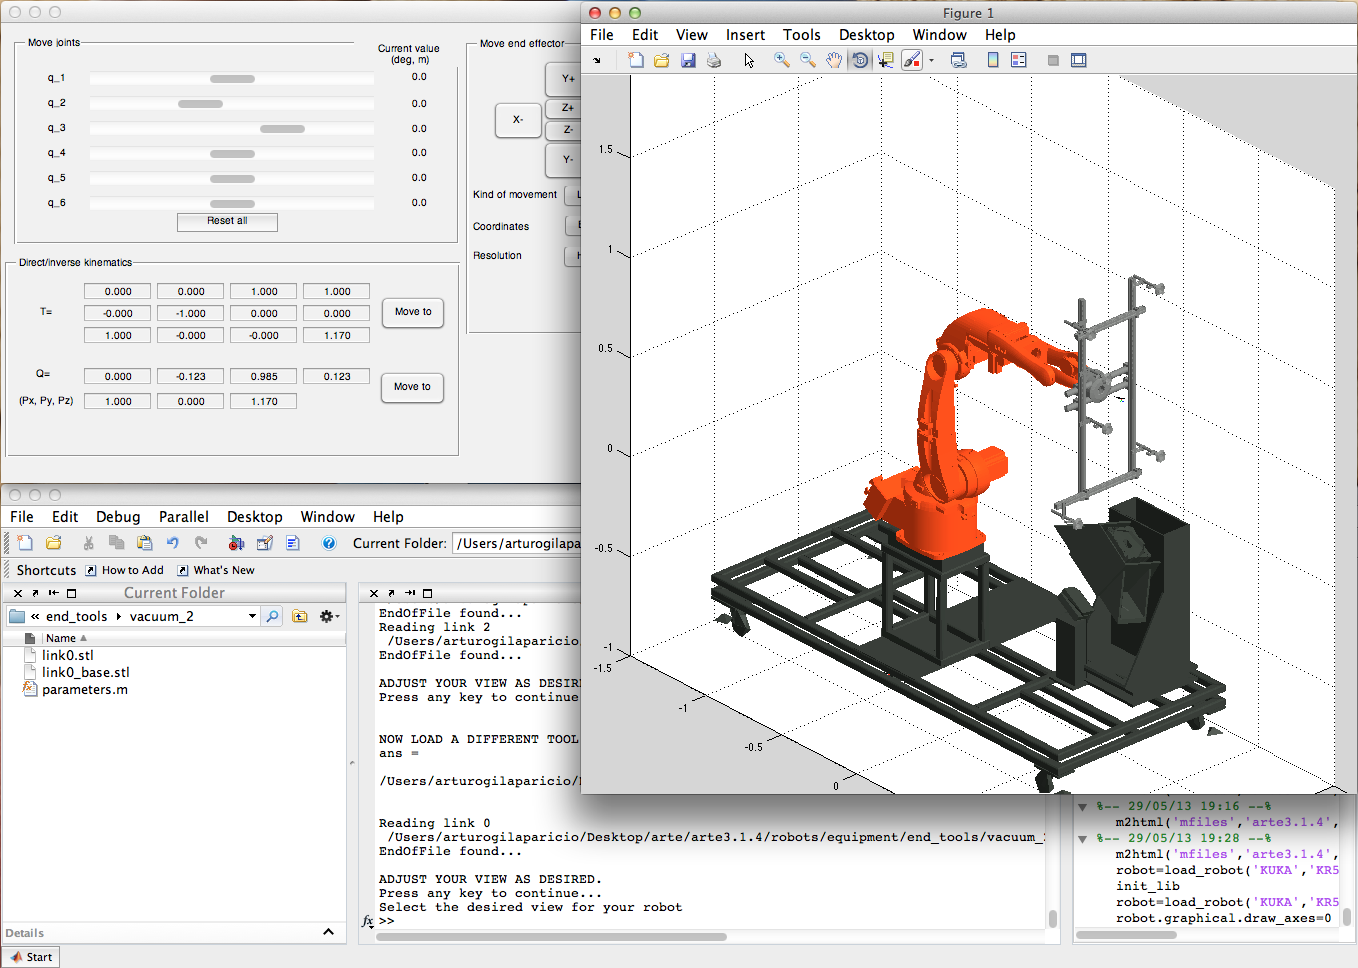Open the folder path dropdown arrow

click(x=252, y=616)
